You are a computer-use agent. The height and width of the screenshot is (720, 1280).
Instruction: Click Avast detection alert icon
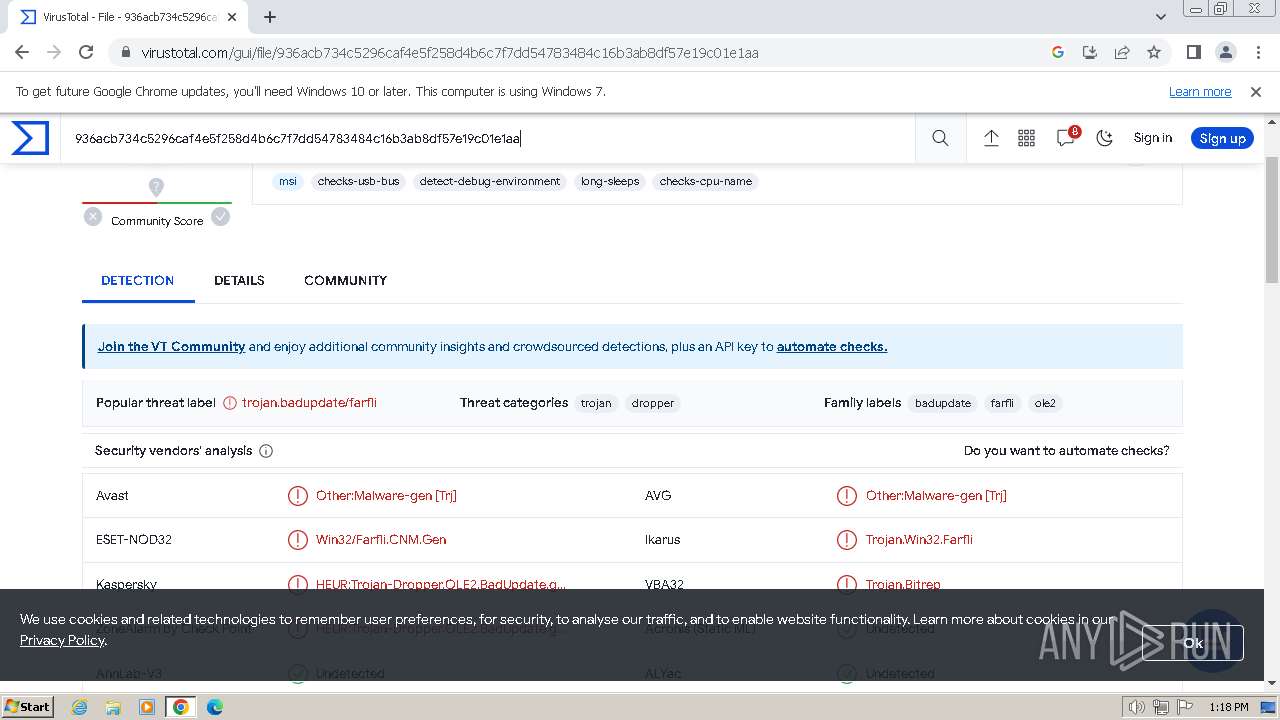point(298,495)
